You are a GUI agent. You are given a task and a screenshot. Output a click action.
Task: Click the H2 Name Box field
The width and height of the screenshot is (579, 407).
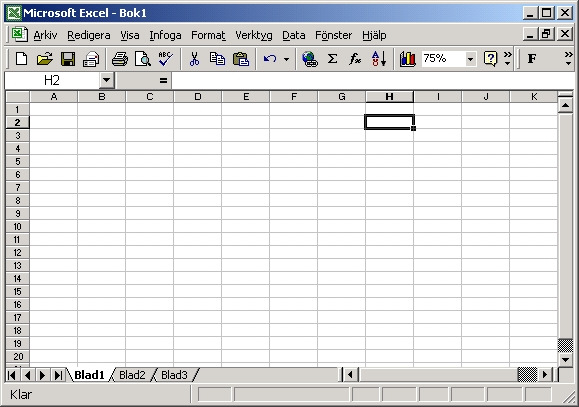[52, 80]
